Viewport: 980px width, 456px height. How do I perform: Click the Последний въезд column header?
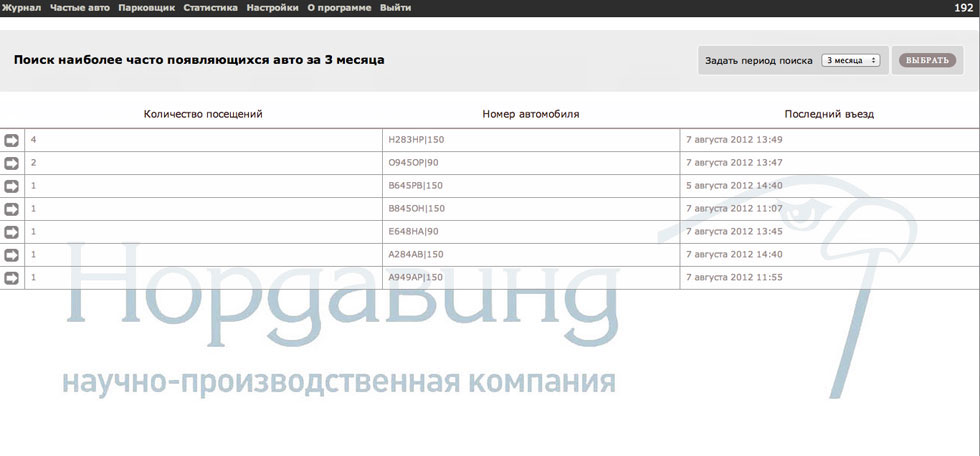(x=829, y=114)
